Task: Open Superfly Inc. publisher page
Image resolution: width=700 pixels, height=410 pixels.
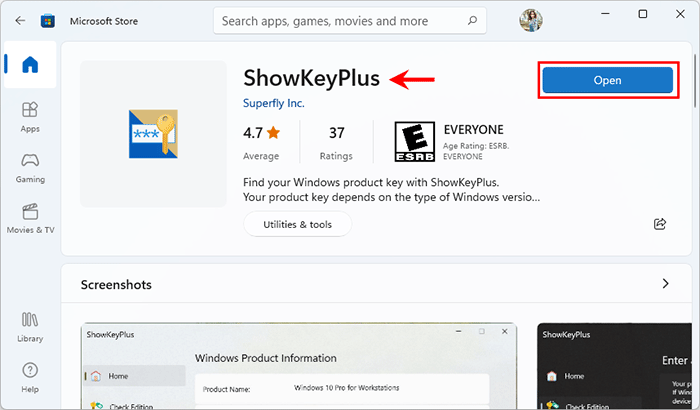Action: (x=273, y=103)
